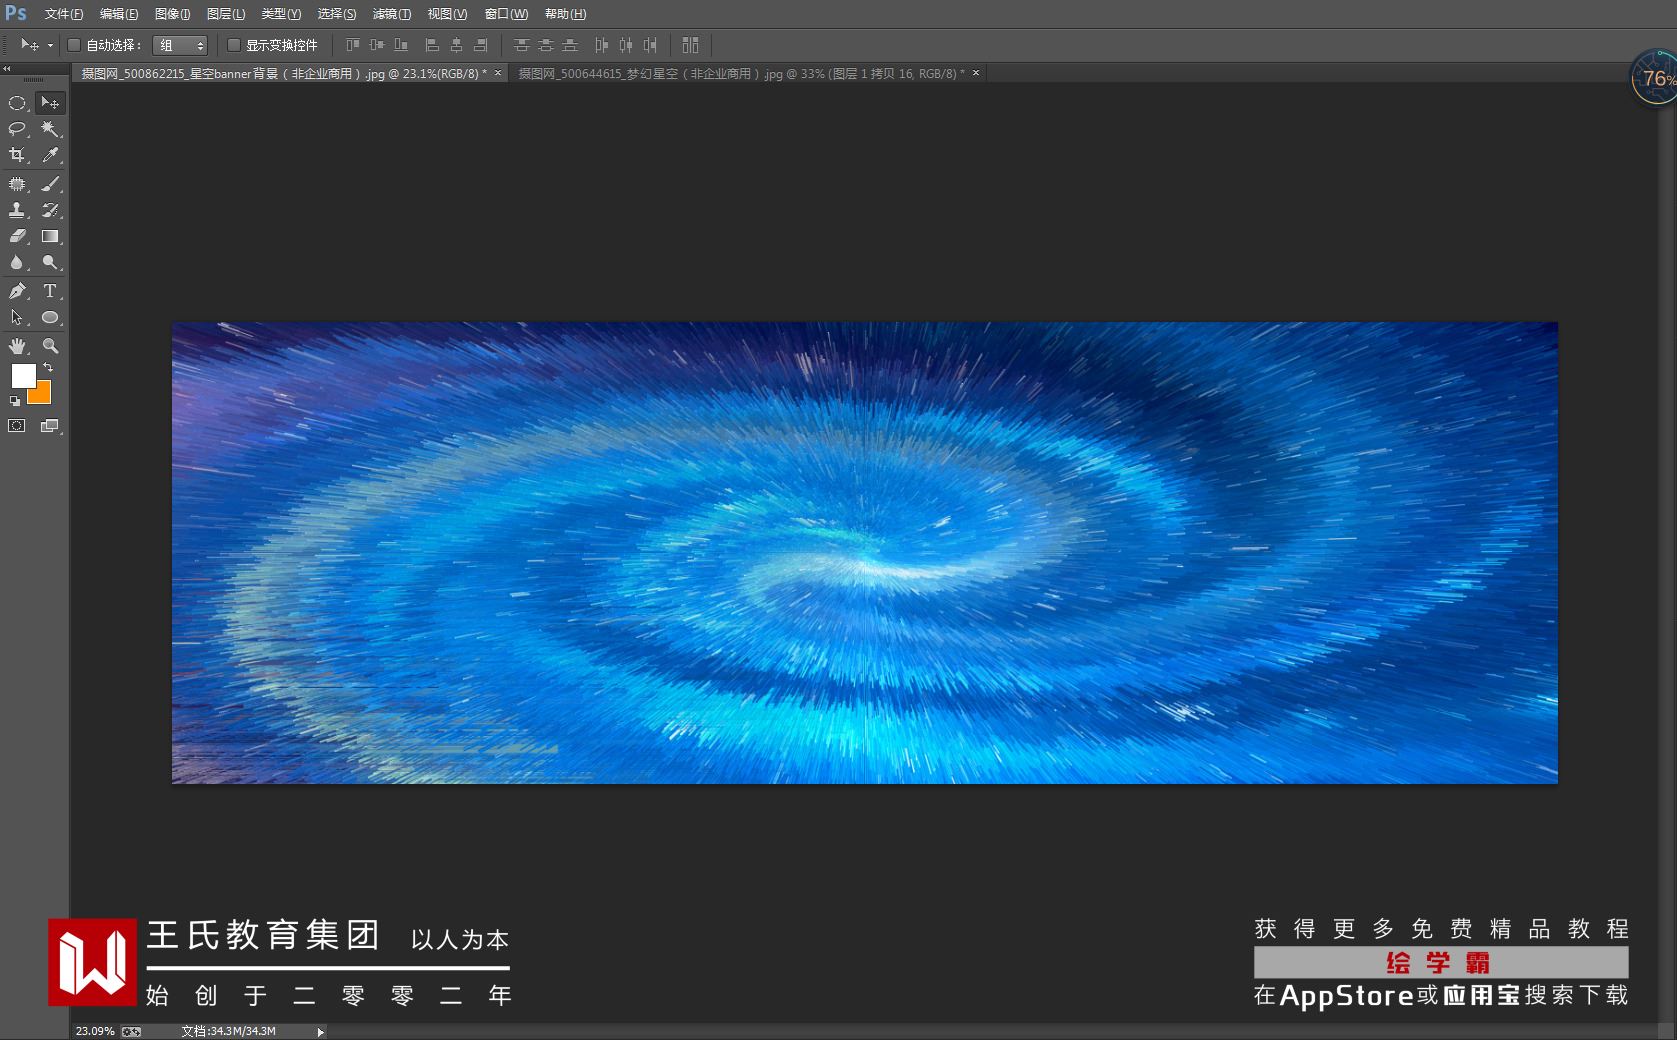The image size is (1677, 1040).
Task: Enable the 自动选择 checkbox
Action: (73, 45)
